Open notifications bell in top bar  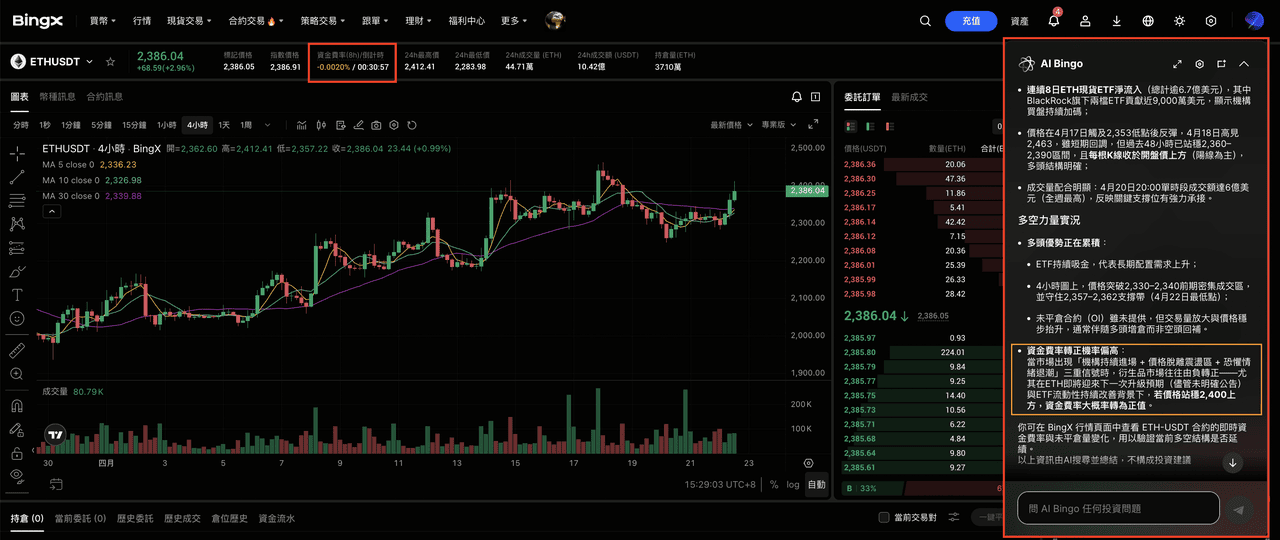[1054, 21]
